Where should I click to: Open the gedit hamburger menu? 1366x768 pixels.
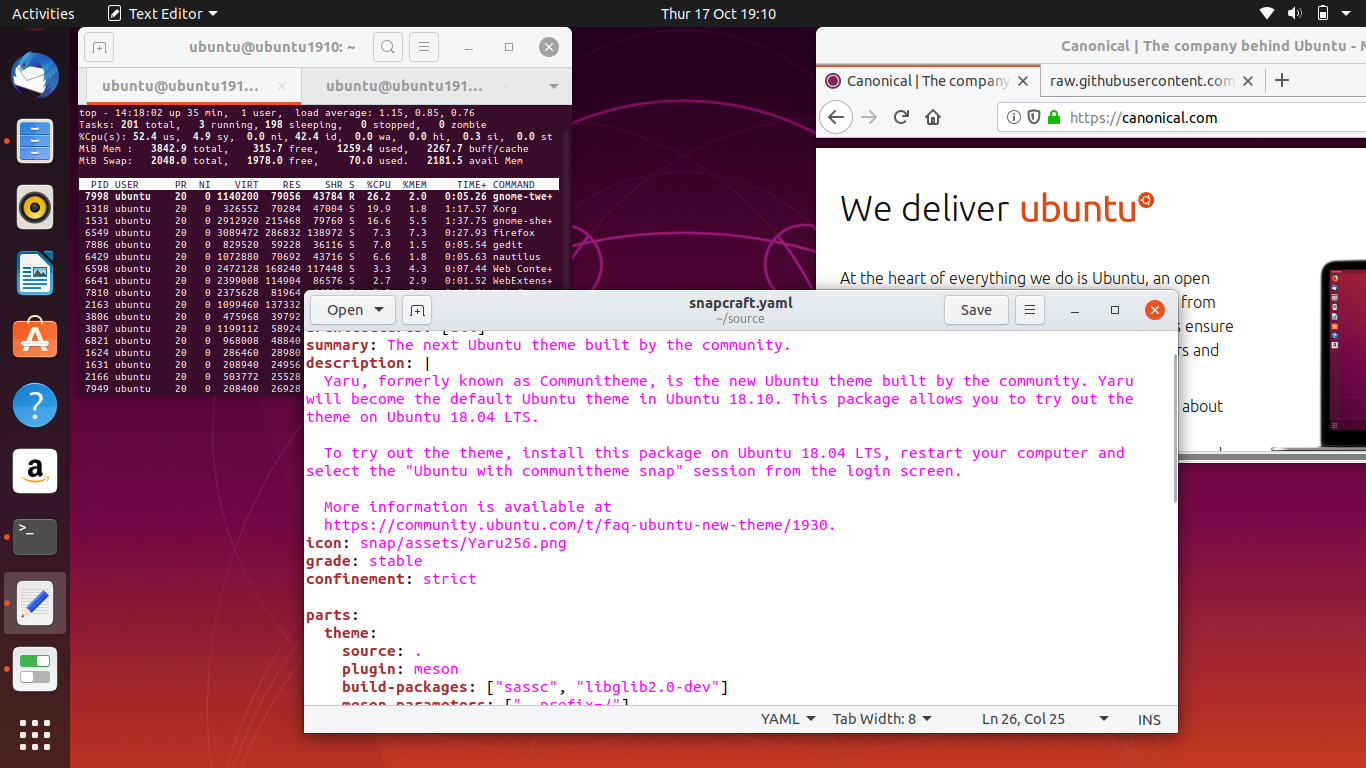(1030, 310)
